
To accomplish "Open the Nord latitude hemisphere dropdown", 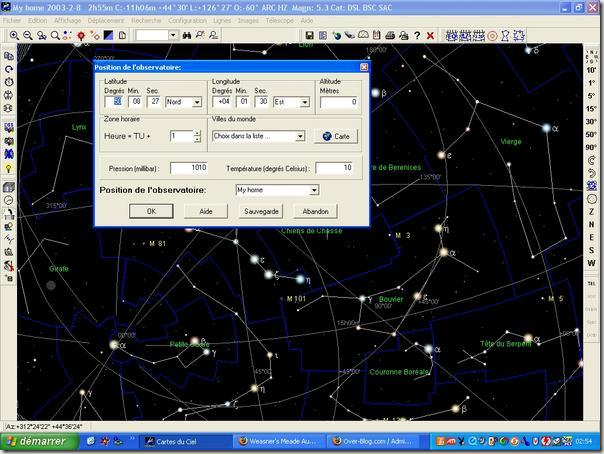I will point(197,102).
